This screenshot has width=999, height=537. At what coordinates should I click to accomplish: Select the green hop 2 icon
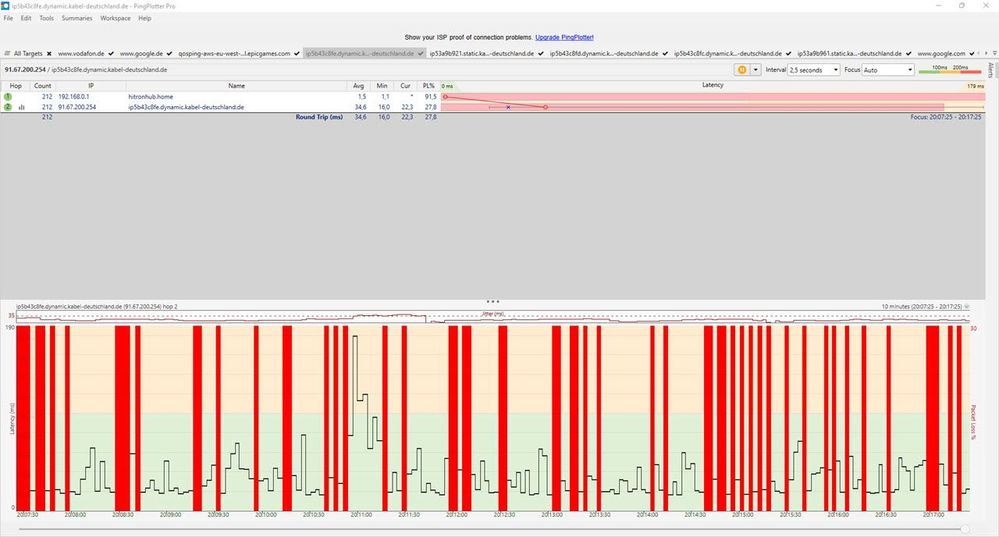pyautogui.click(x=8, y=107)
